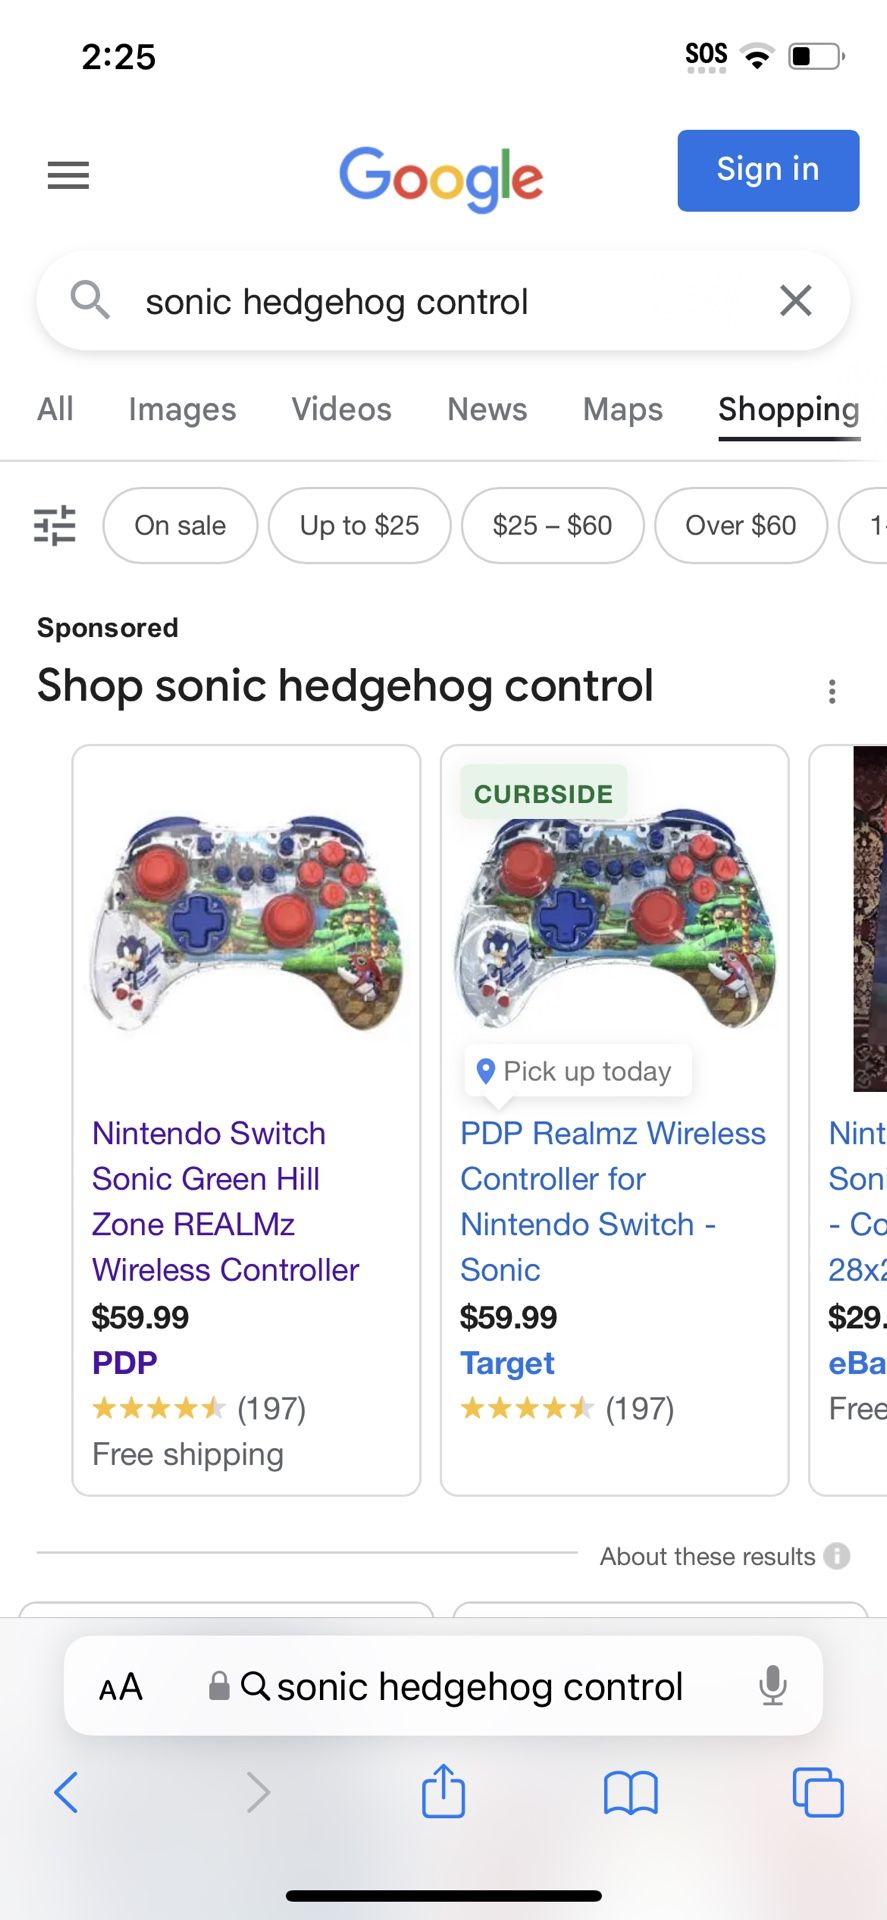Tap the magnifying glass search icon
887x1920 pixels.
tap(90, 300)
